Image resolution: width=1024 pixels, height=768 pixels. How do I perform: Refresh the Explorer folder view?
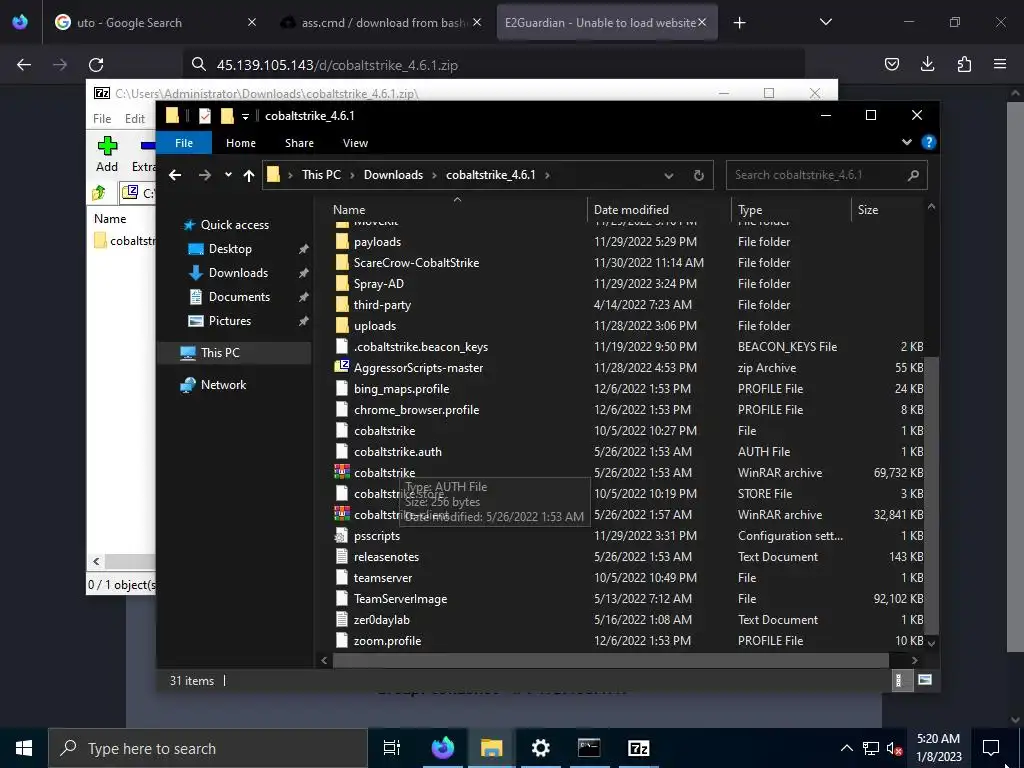[699, 175]
